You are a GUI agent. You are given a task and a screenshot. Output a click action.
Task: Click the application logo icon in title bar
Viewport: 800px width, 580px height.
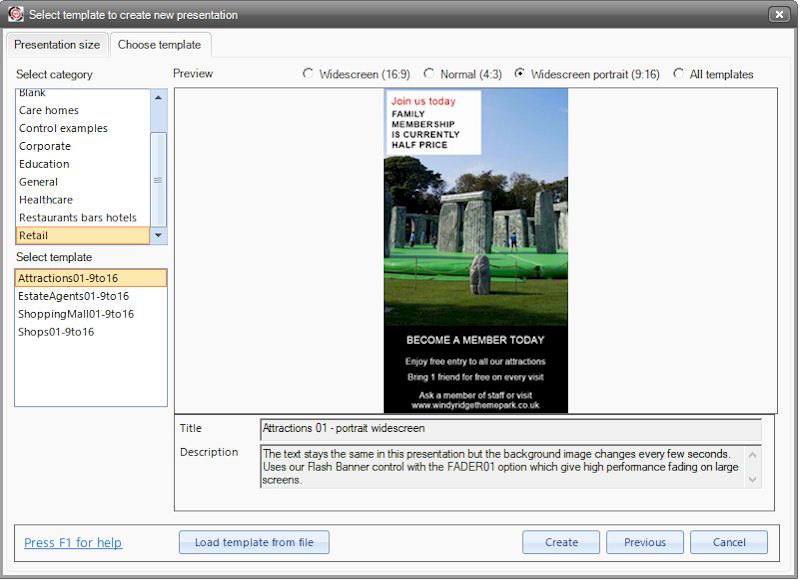point(15,14)
